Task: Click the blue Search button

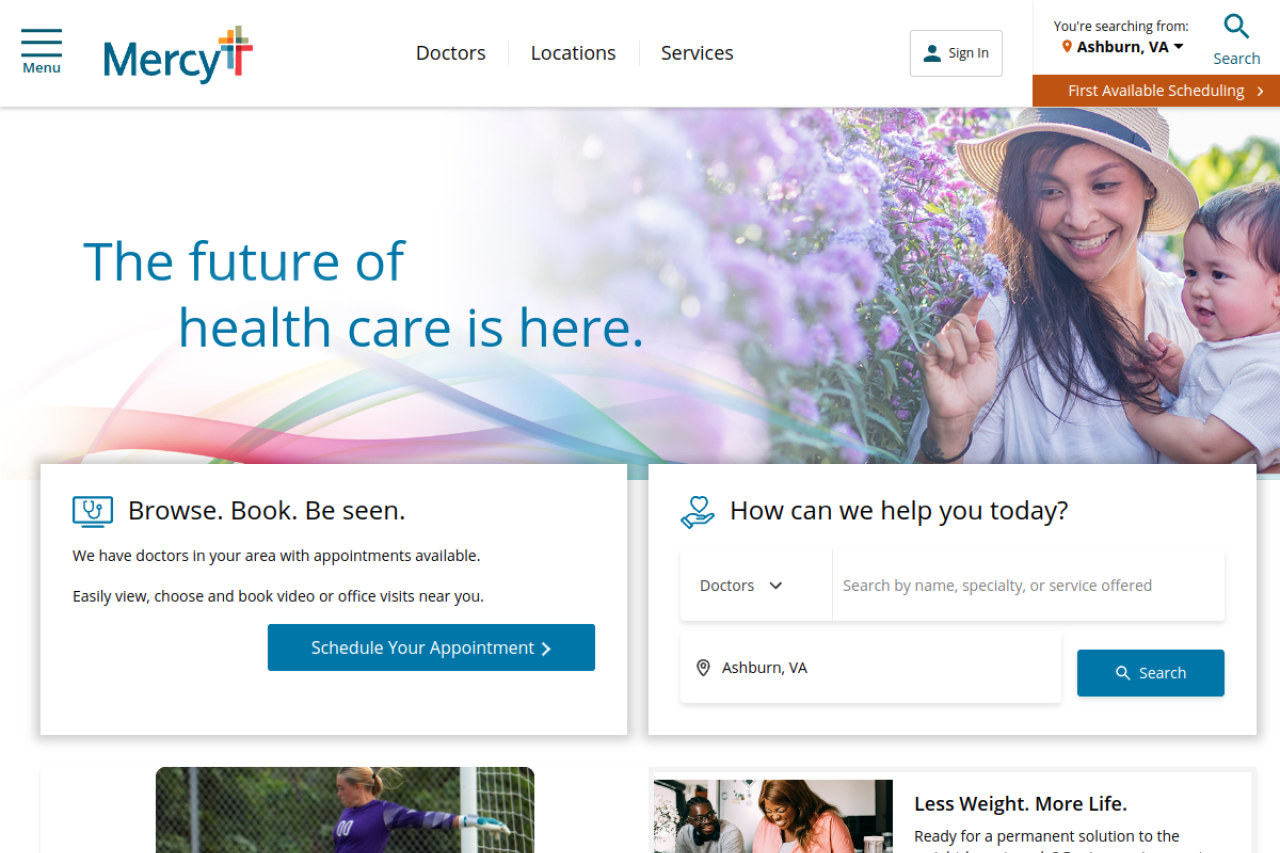Action: 1150,673
